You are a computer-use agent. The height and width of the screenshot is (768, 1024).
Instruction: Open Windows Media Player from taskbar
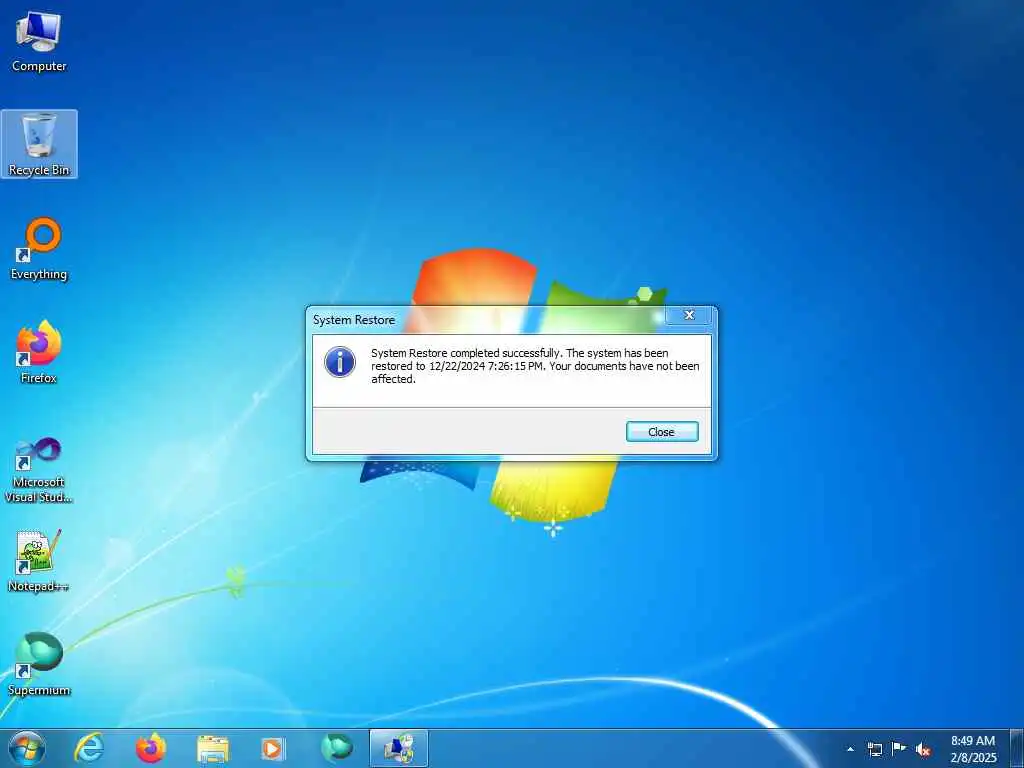(x=273, y=748)
